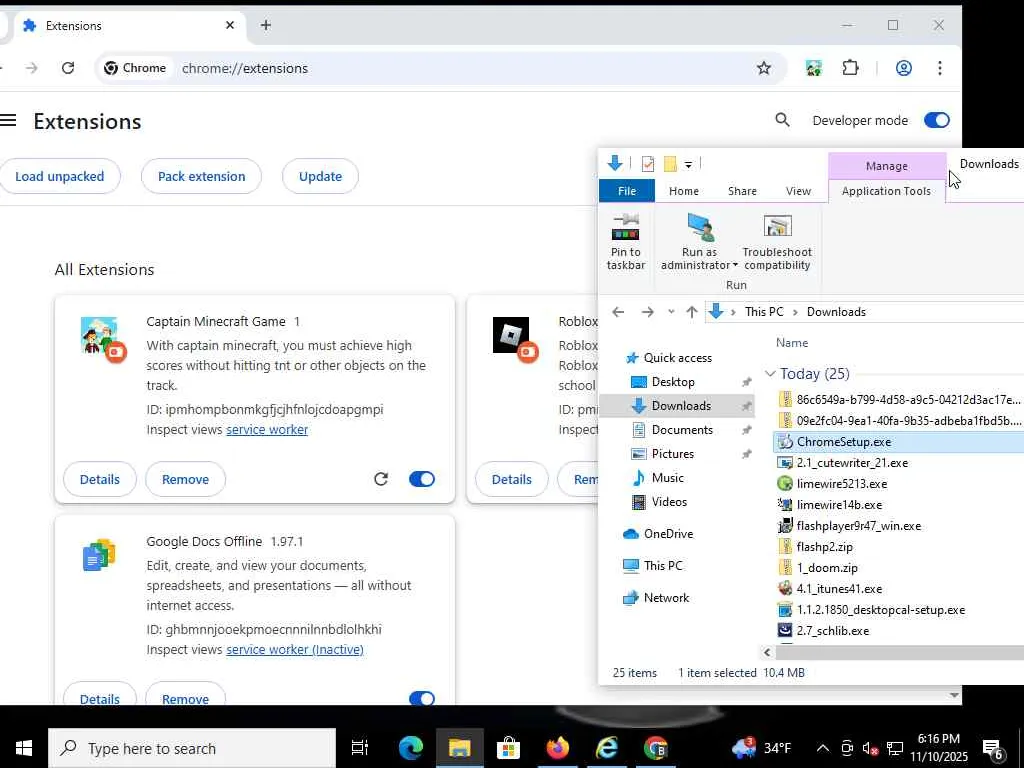Image resolution: width=1024 pixels, height=768 pixels.
Task: Go forward in File Explorer navigation
Action: (x=647, y=312)
